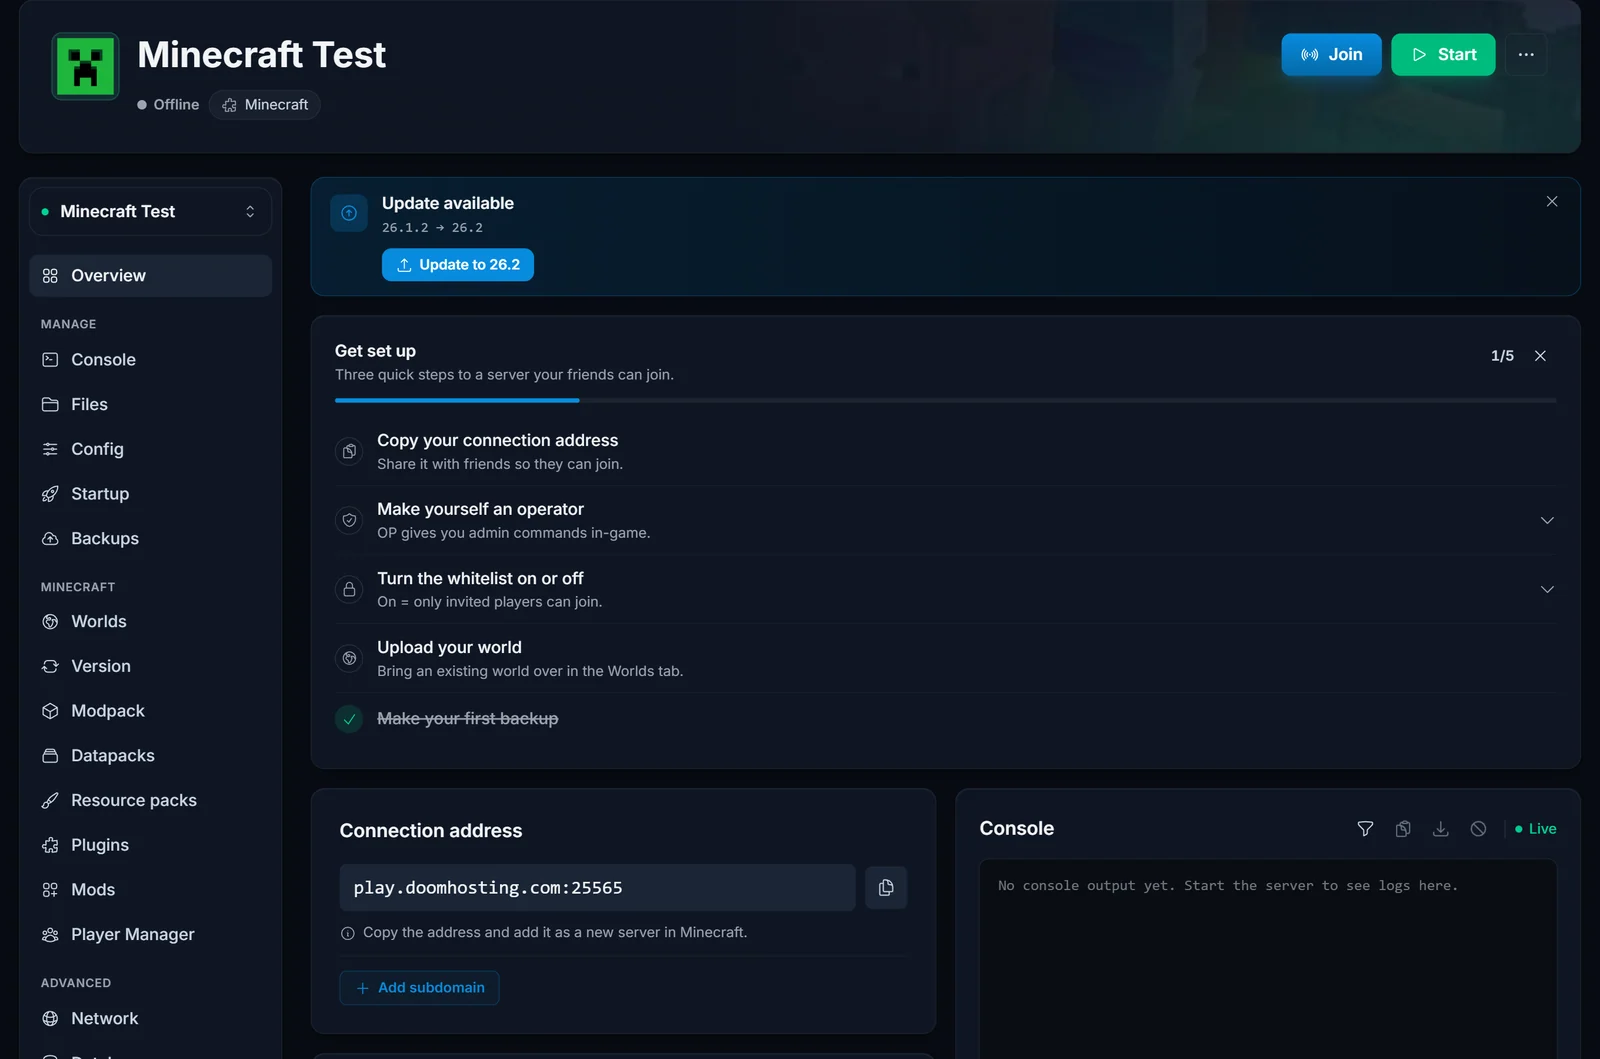
Task: Go to Overview in the sidebar
Action: [x=150, y=276]
